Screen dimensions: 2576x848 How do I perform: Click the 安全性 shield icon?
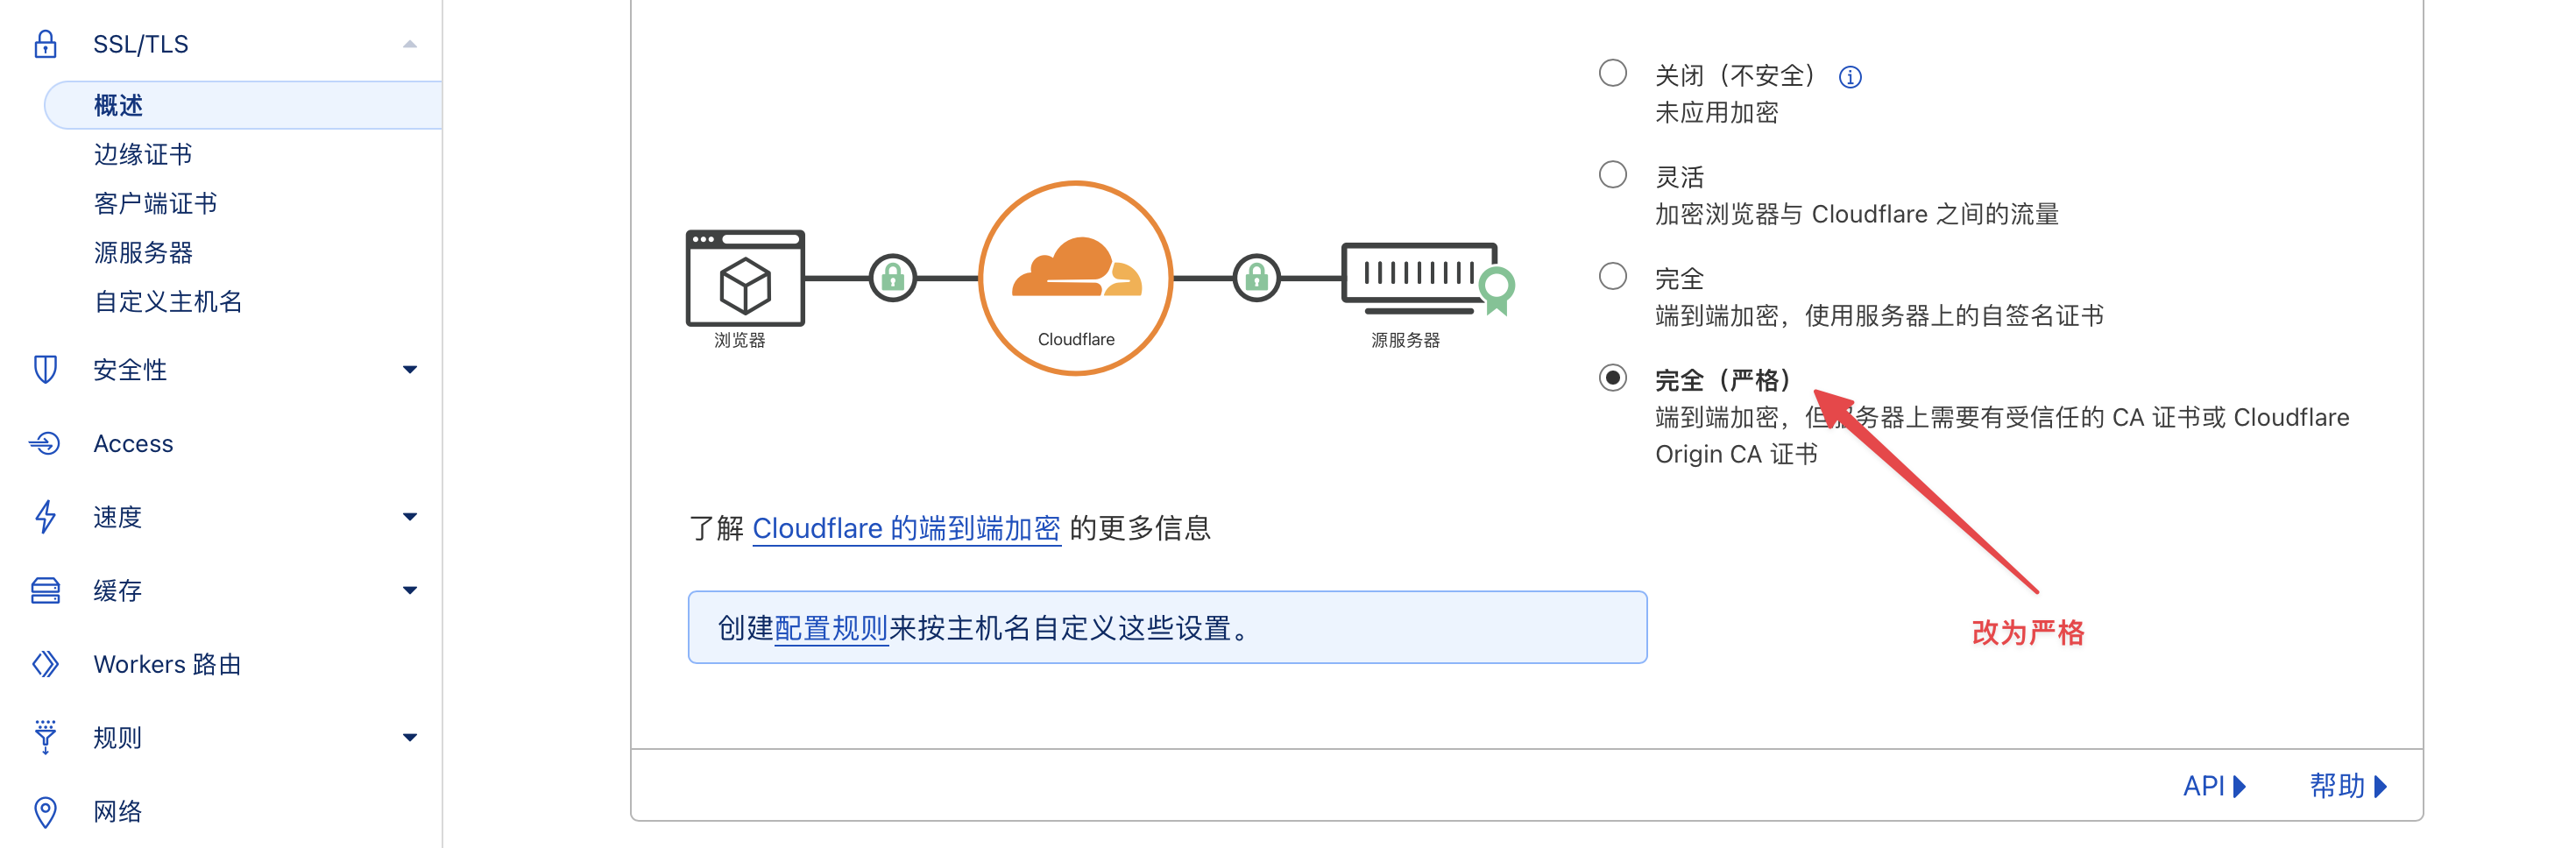(x=46, y=369)
